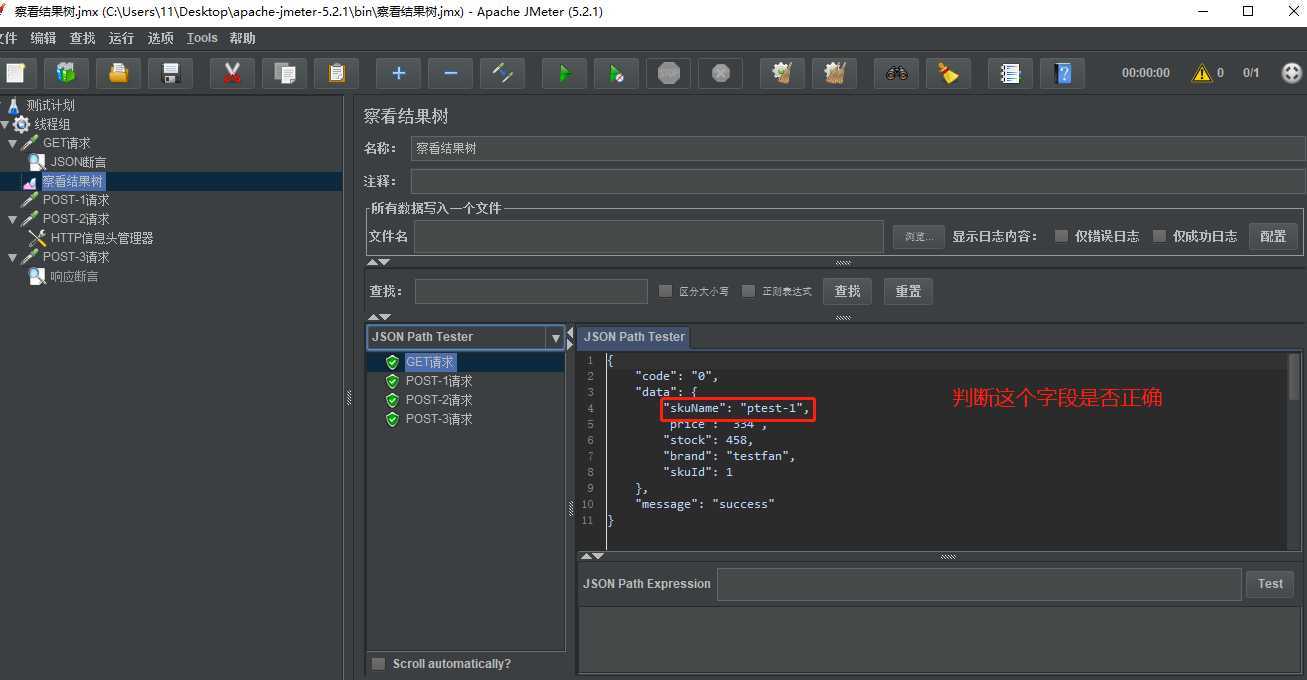Click the Copy toolbar icon
Screen dimensions: 1307x680
284,73
